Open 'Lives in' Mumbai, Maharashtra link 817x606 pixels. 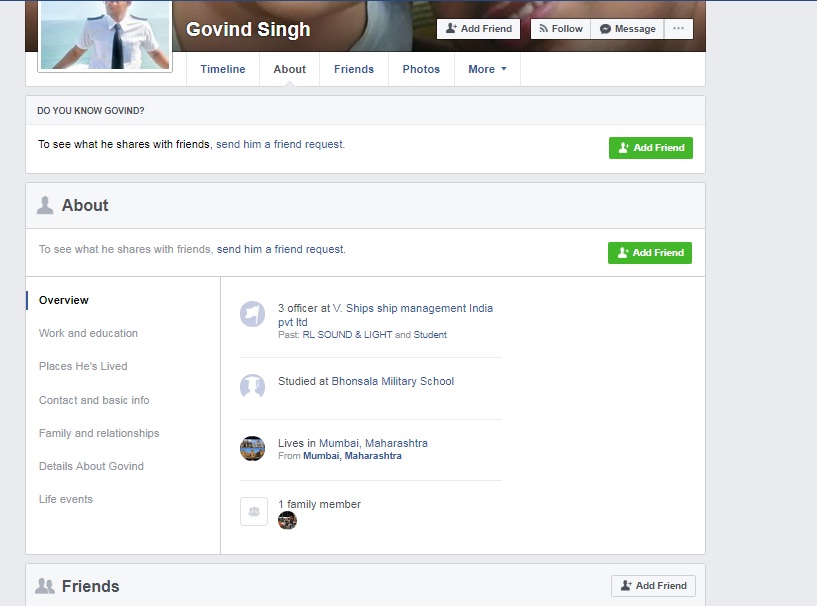tap(373, 443)
